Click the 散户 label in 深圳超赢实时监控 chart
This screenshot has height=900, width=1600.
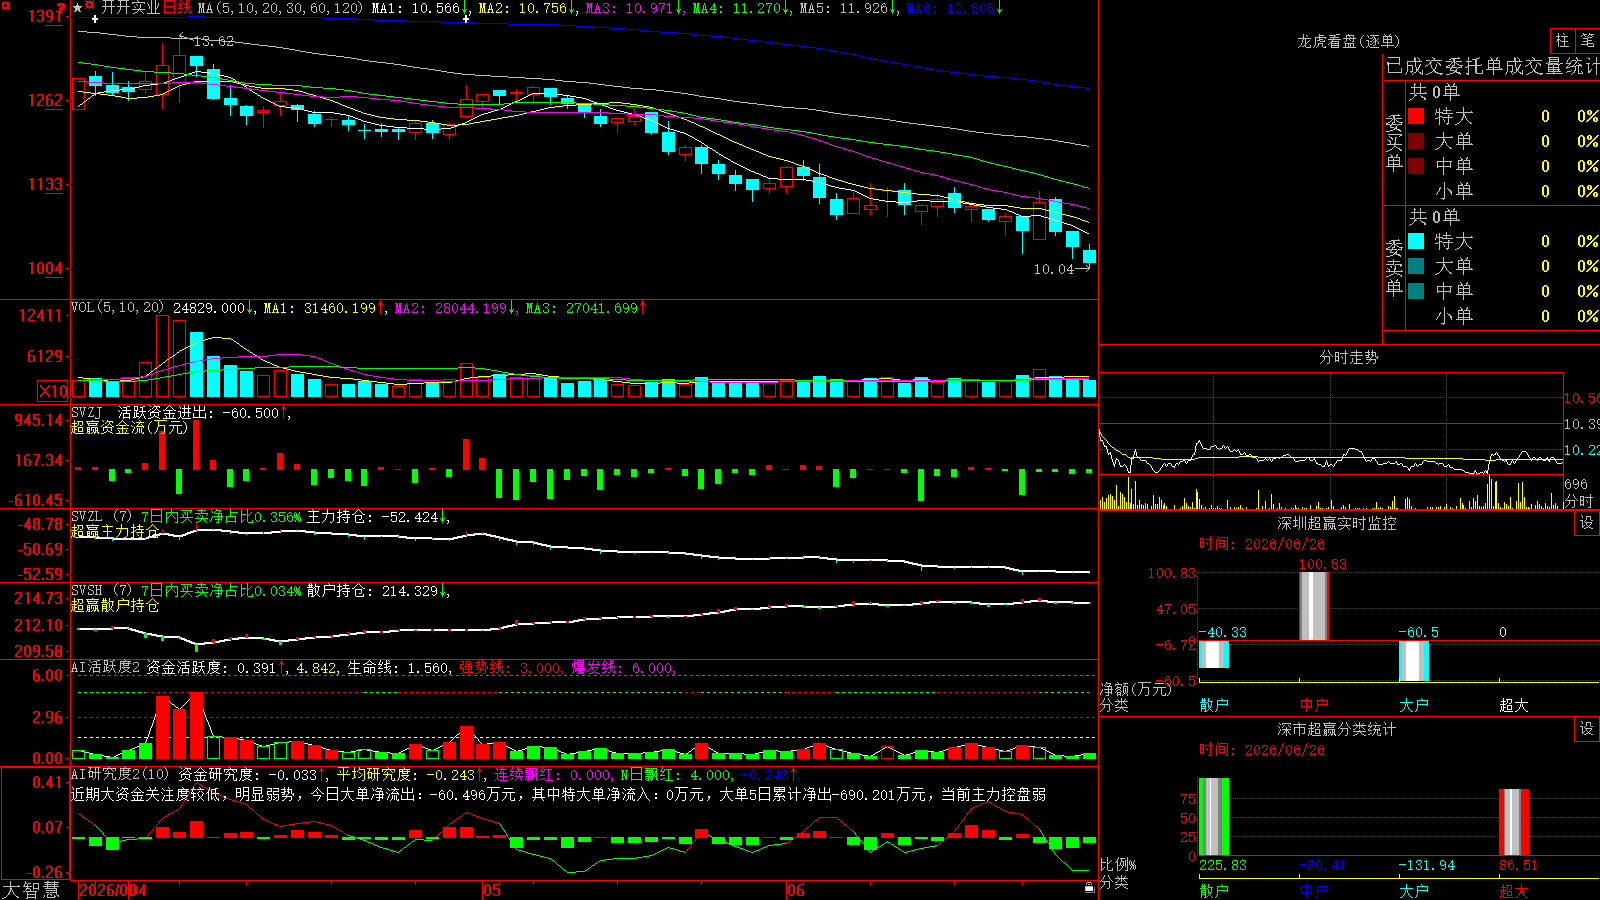1214,705
